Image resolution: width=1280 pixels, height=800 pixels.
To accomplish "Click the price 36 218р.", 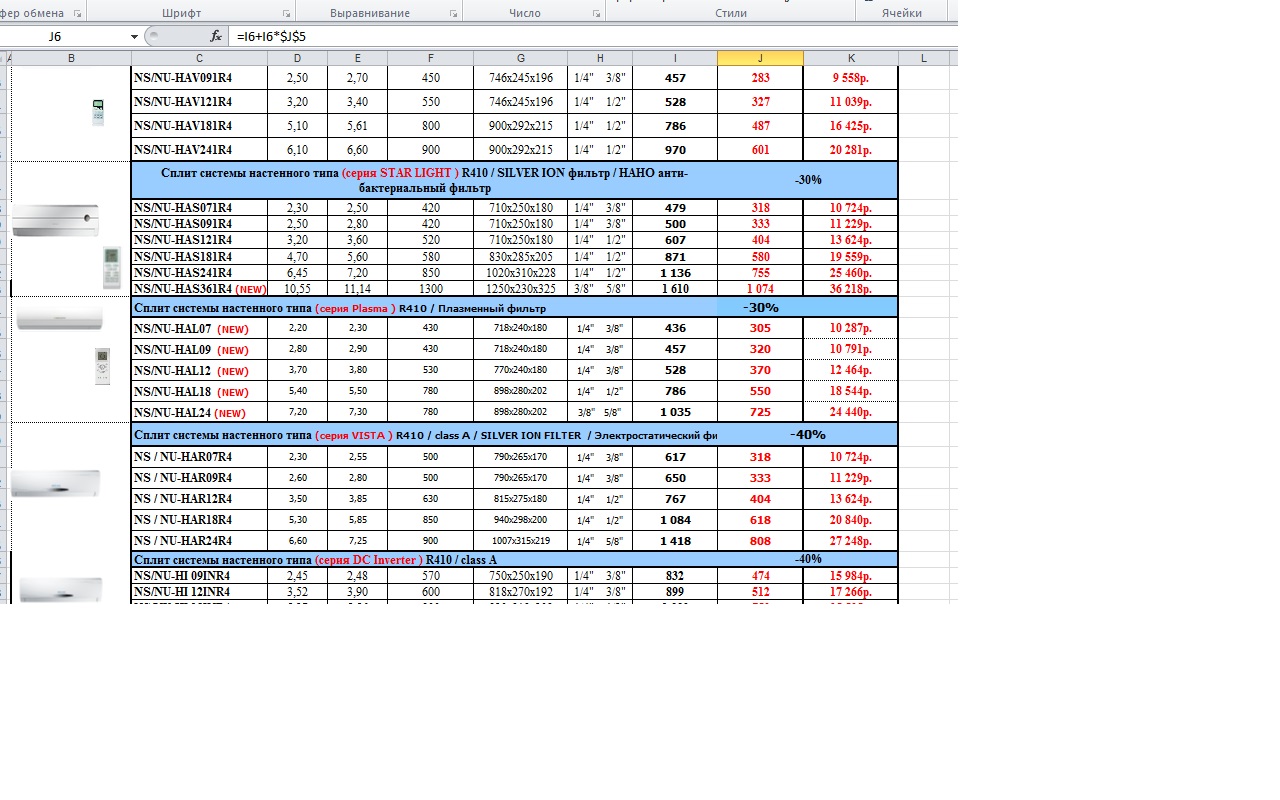I will (x=851, y=289).
